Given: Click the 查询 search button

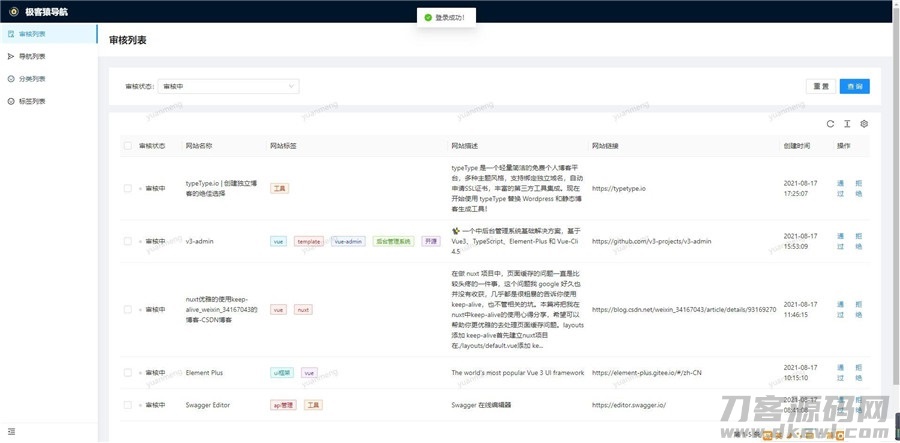Looking at the screenshot, I should (854, 87).
